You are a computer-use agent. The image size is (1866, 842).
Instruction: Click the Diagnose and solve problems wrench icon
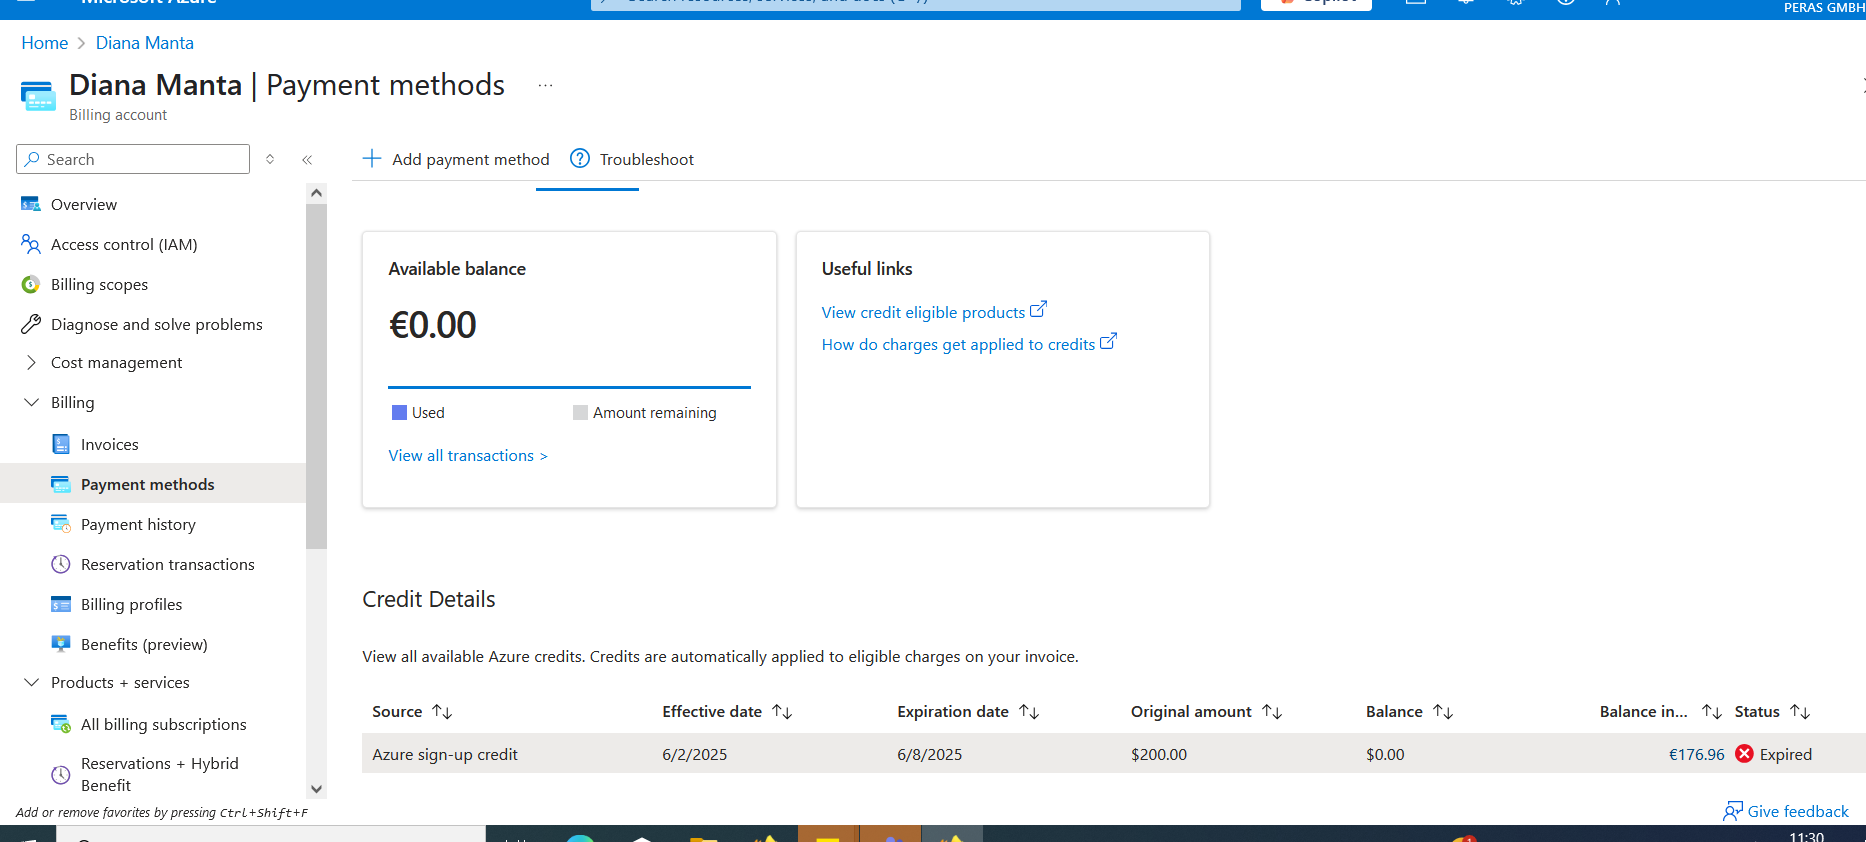pos(31,324)
